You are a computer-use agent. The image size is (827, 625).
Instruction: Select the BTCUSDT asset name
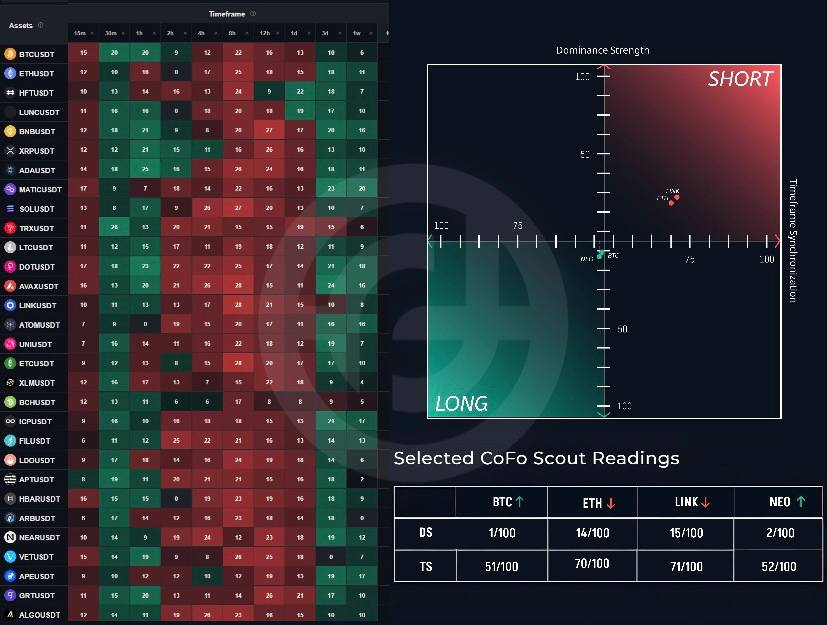(36, 54)
